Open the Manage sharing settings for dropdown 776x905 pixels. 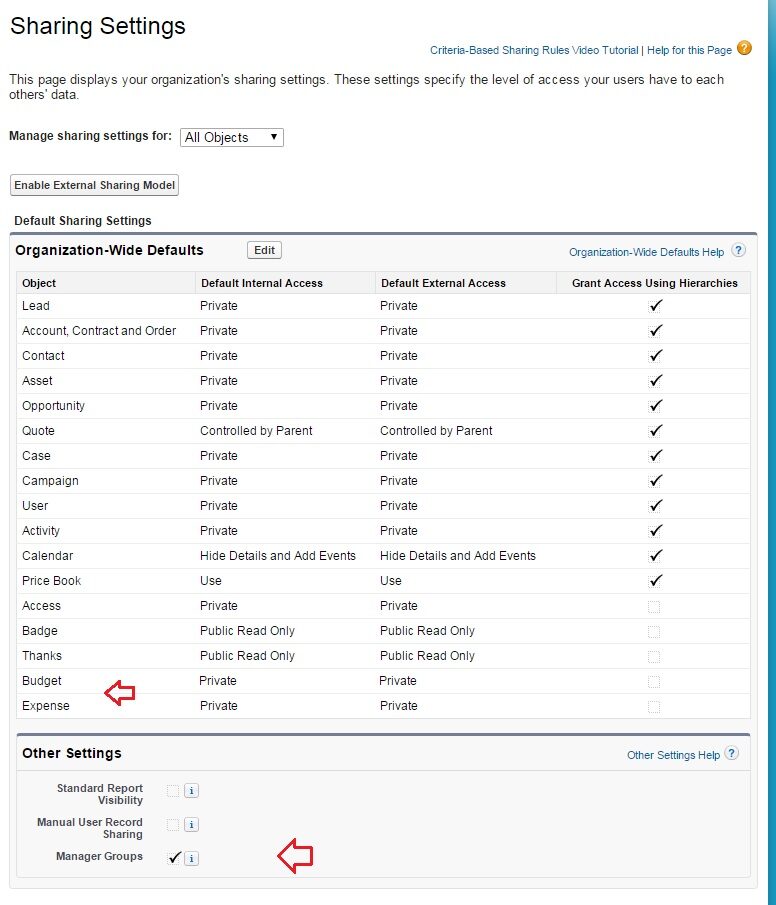[232, 137]
